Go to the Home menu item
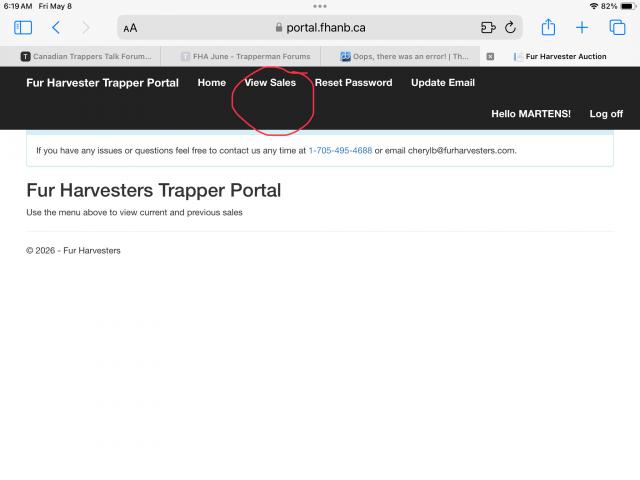The height and width of the screenshot is (480, 640). coord(211,82)
